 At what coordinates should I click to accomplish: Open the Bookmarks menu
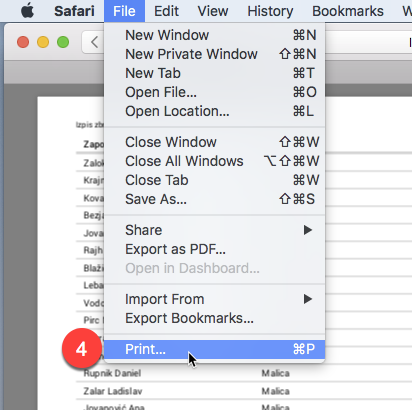coord(348,11)
